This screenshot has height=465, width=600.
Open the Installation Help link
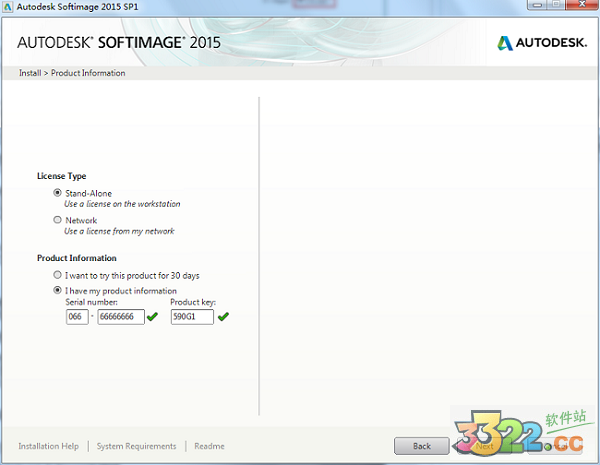pos(49,446)
